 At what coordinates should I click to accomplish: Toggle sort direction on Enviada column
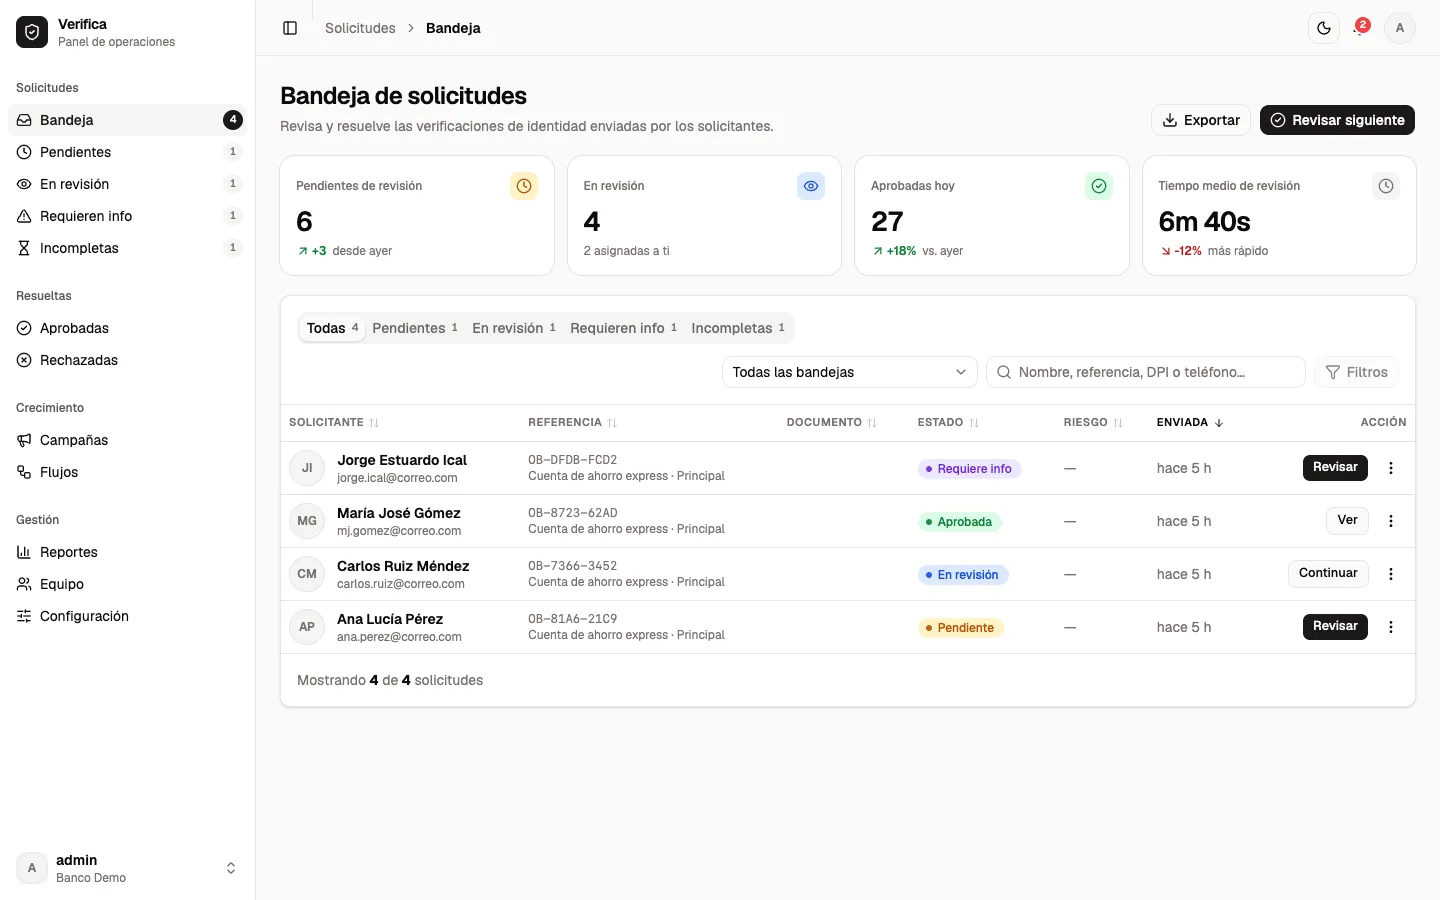1190,423
